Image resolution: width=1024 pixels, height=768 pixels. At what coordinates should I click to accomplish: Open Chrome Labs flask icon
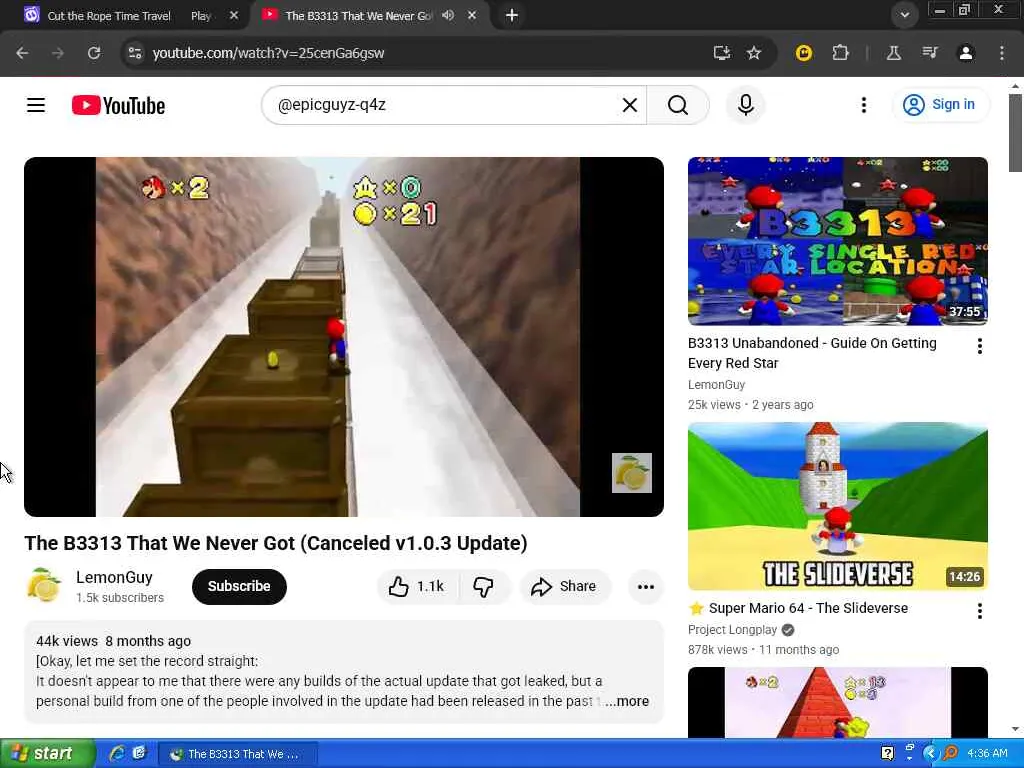click(893, 53)
